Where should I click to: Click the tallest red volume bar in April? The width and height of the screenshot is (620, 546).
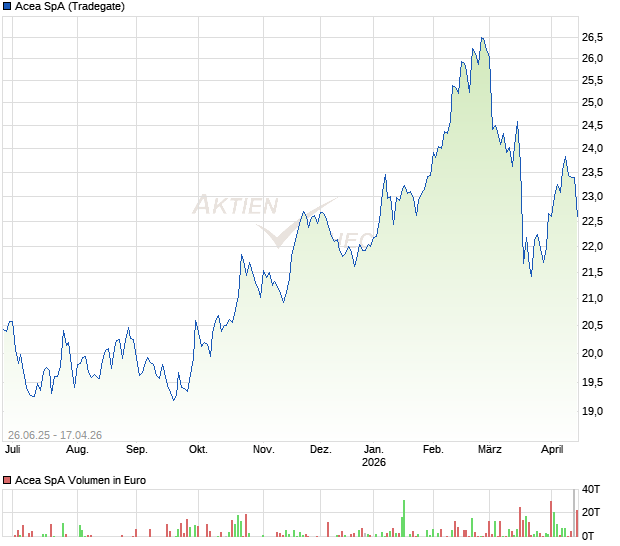551,519
